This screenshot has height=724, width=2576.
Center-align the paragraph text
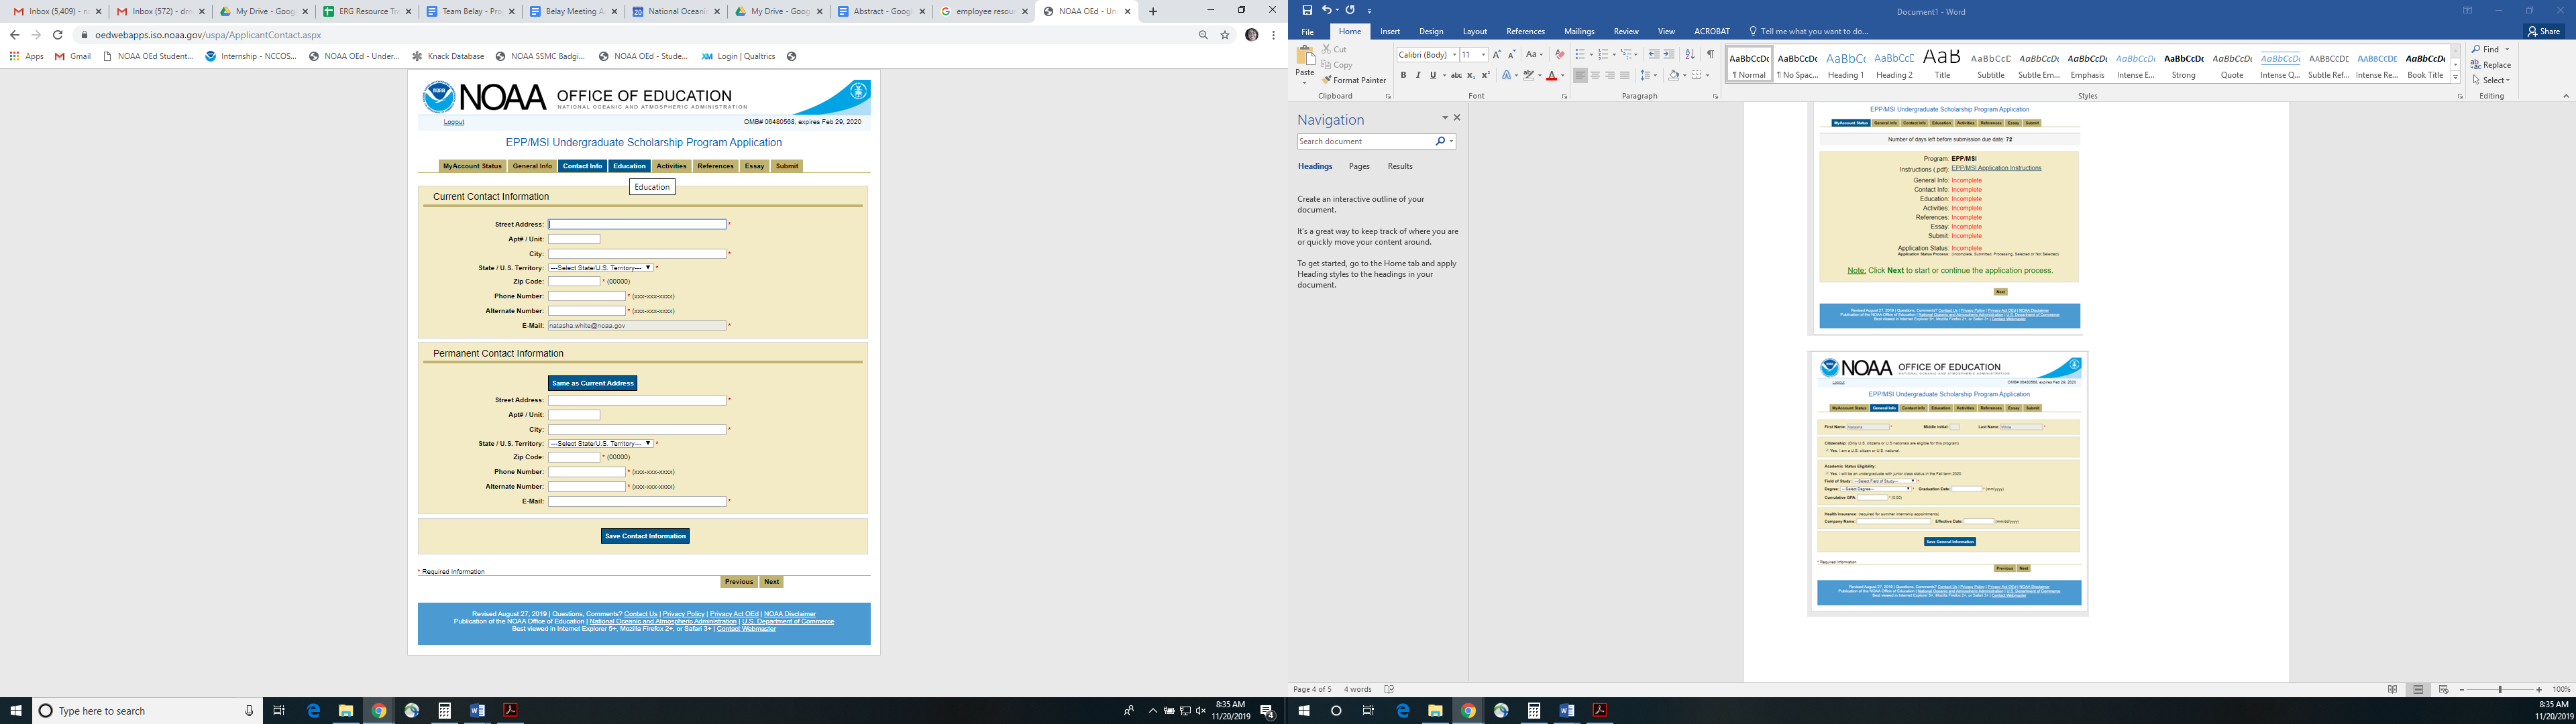tap(1595, 75)
